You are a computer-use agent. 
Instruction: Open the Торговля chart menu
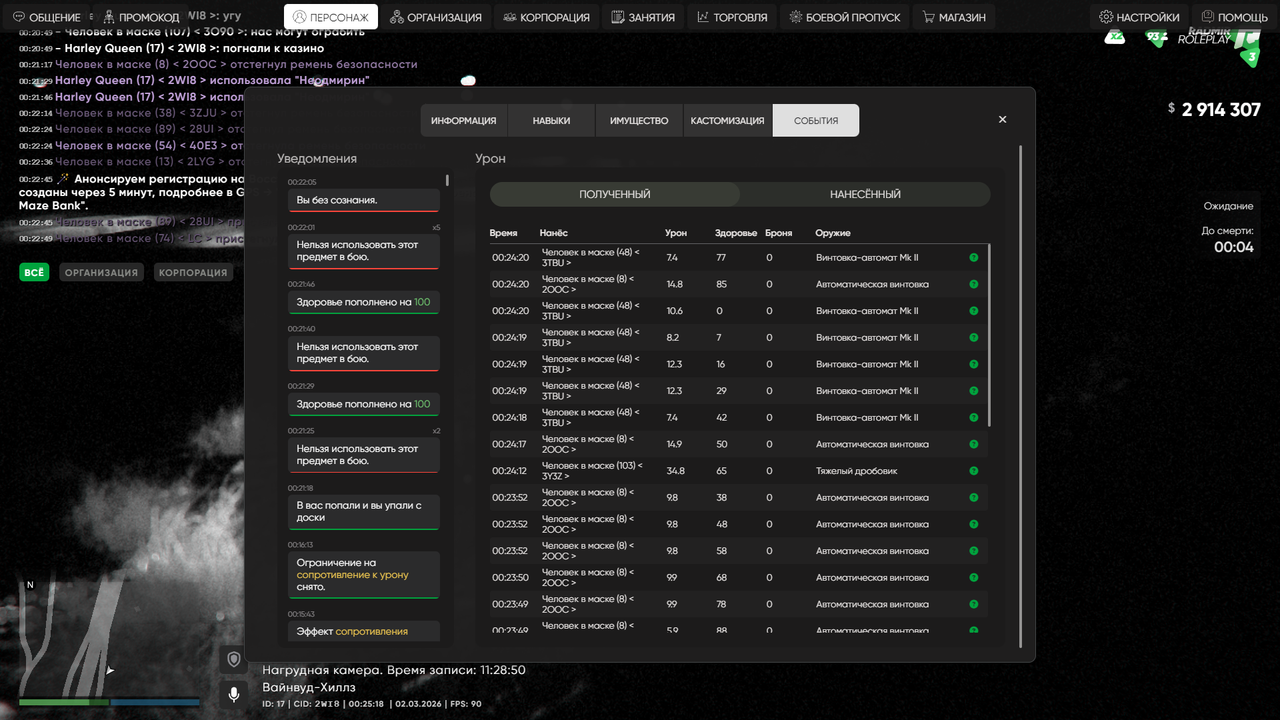click(x=732, y=17)
